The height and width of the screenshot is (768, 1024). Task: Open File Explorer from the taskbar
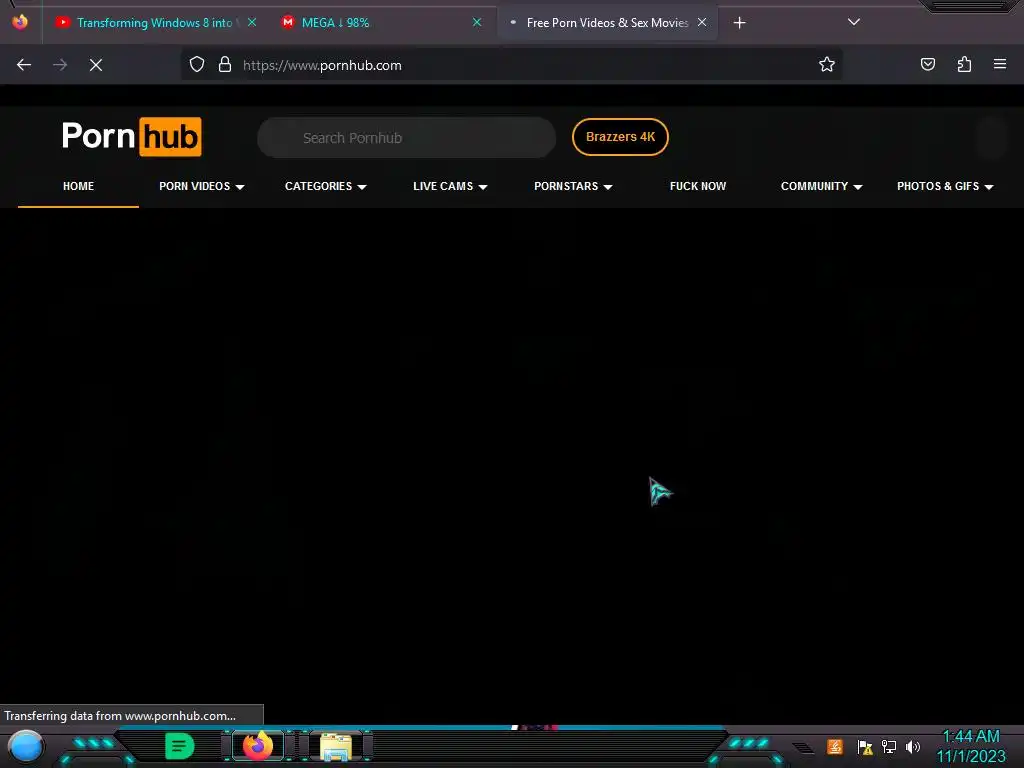click(x=336, y=747)
